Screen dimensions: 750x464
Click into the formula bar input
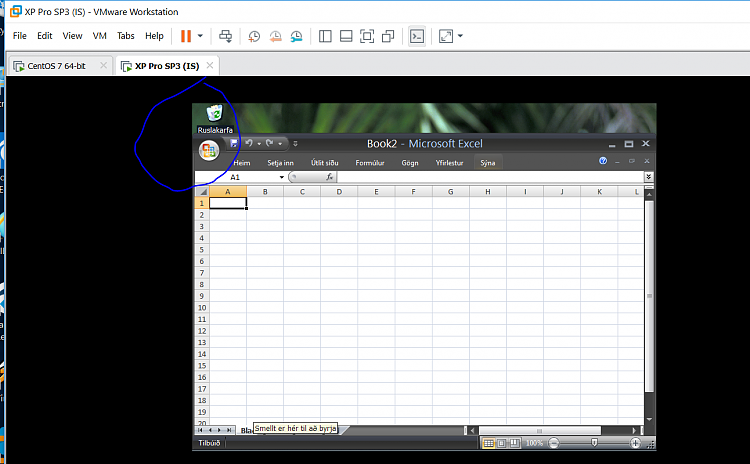pos(490,177)
